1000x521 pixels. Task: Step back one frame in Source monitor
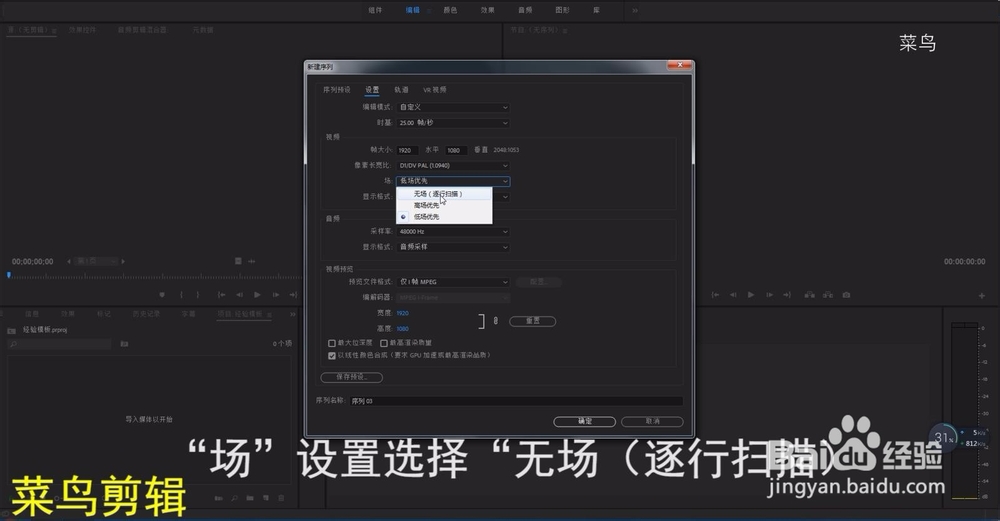(x=239, y=295)
